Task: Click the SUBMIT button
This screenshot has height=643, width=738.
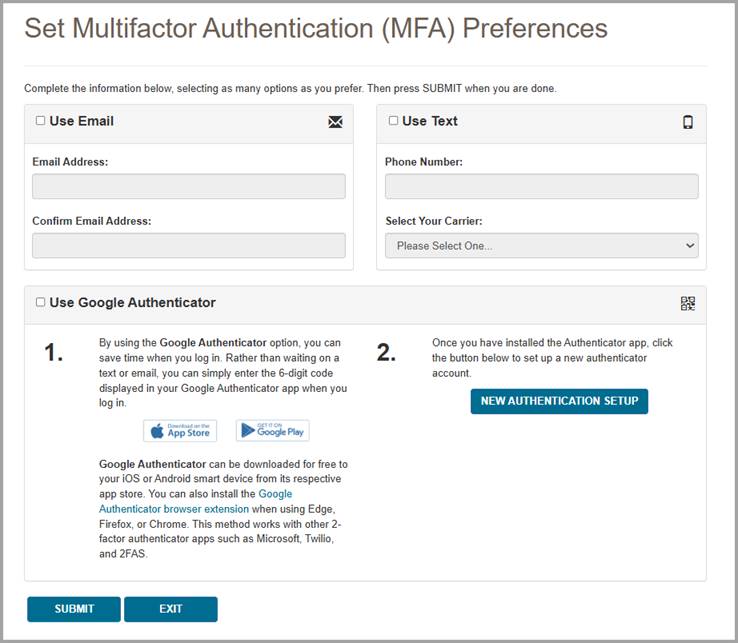Action: pos(74,609)
